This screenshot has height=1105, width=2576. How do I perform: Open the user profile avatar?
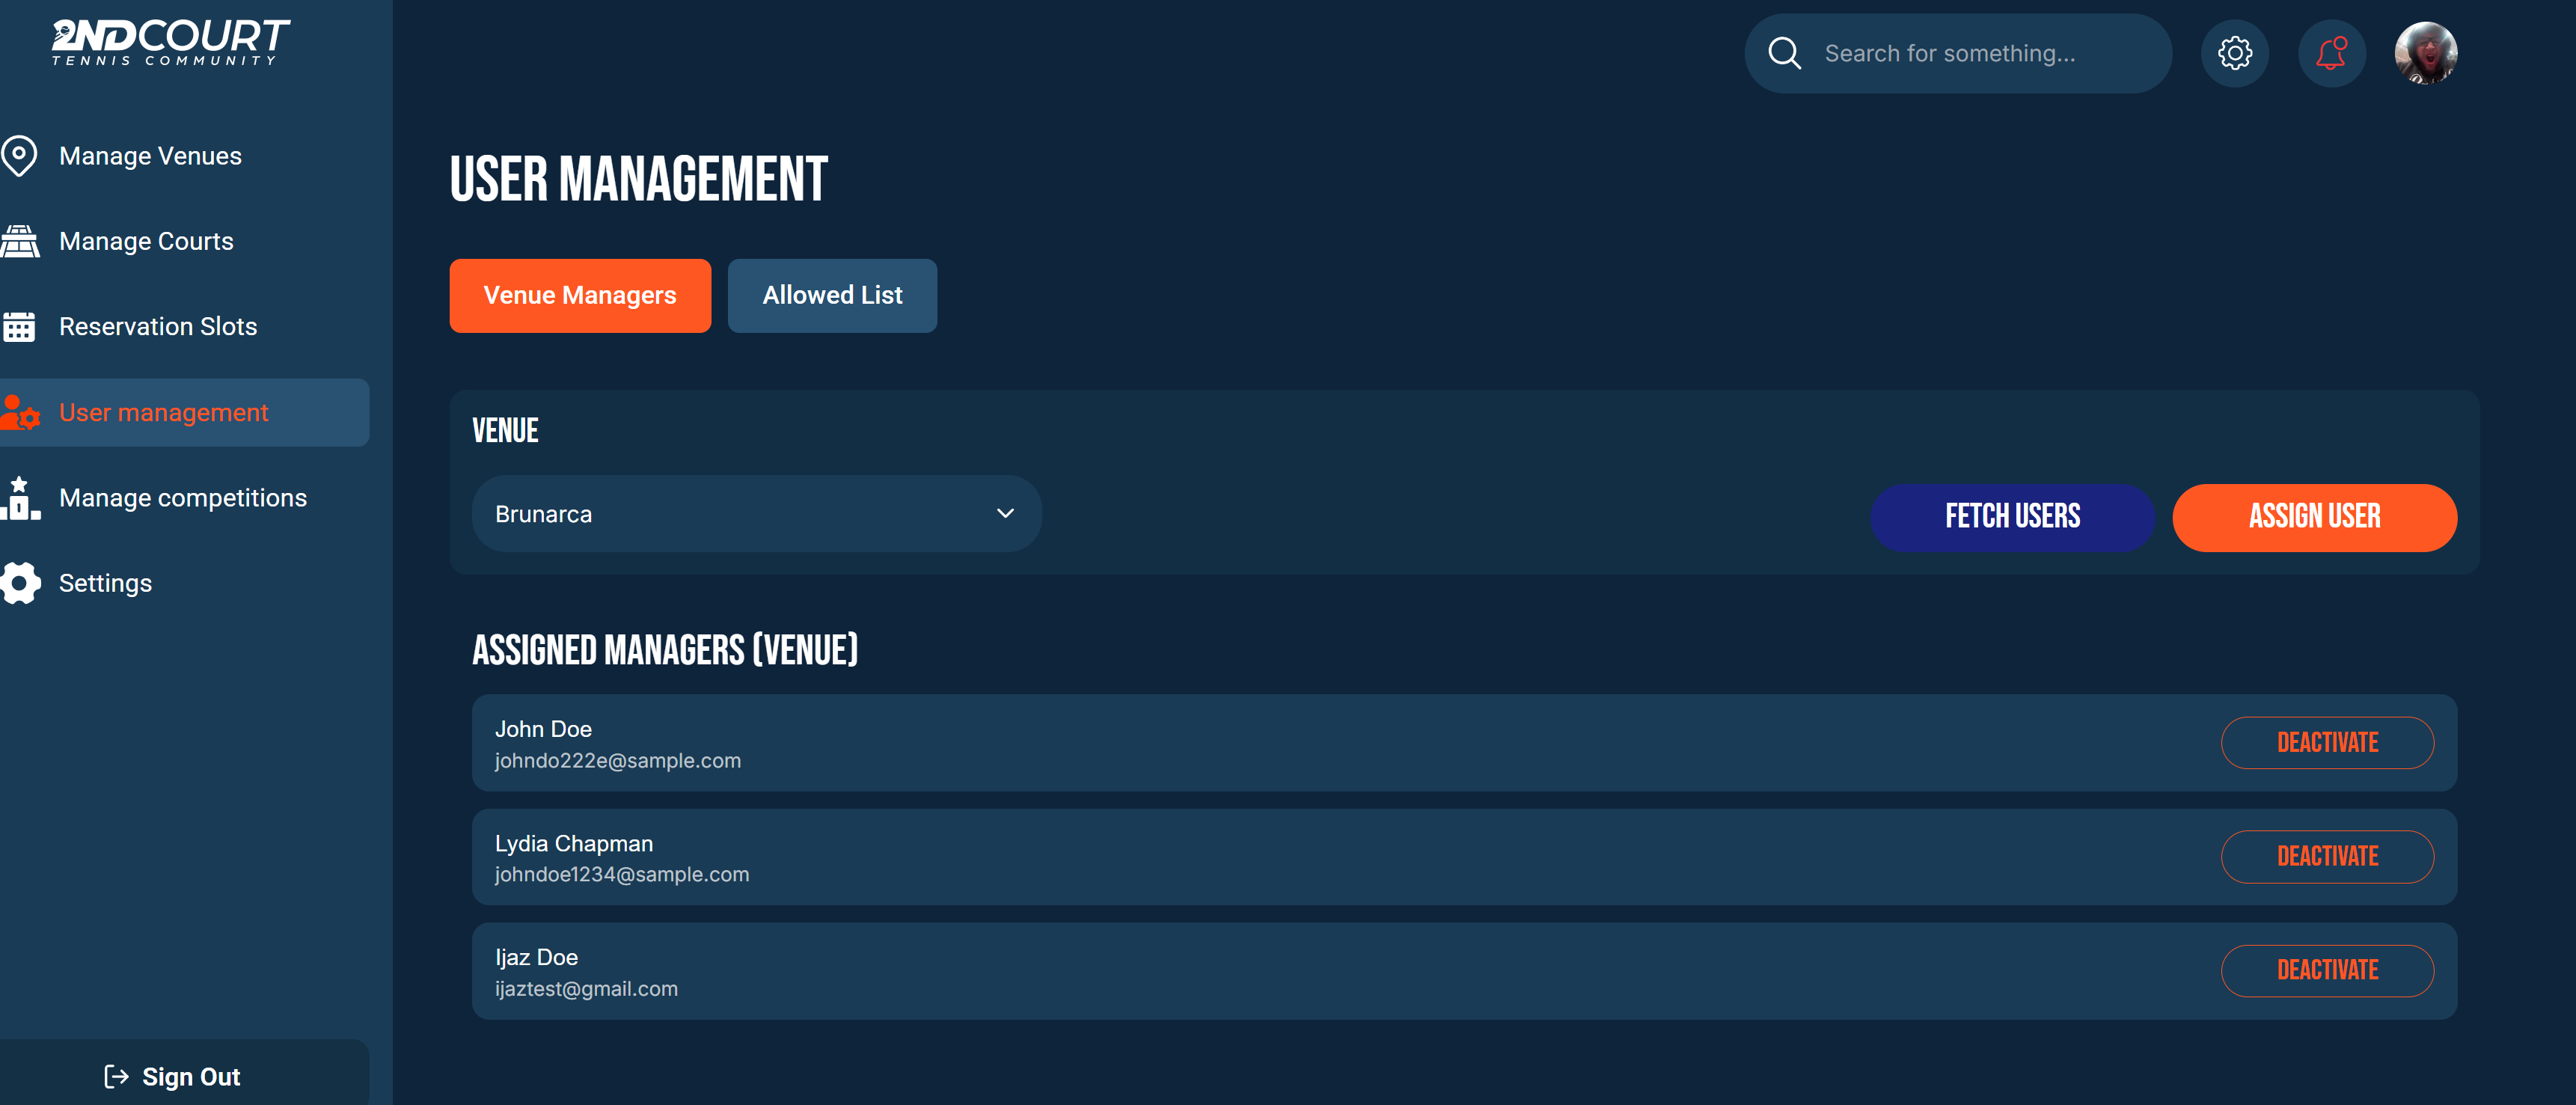click(x=2425, y=53)
